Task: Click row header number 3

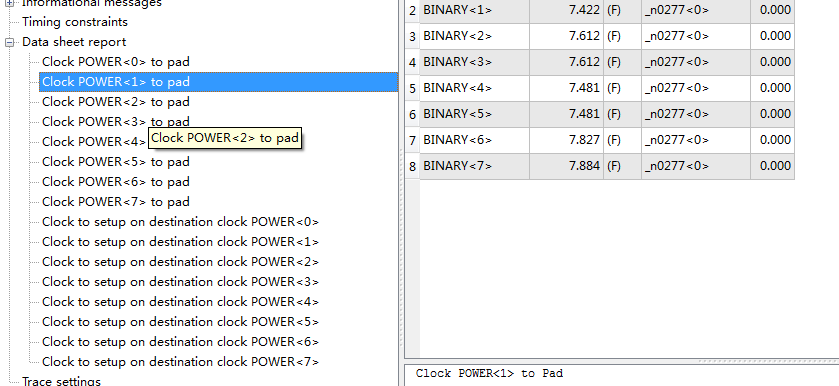Action: pos(412,36)
